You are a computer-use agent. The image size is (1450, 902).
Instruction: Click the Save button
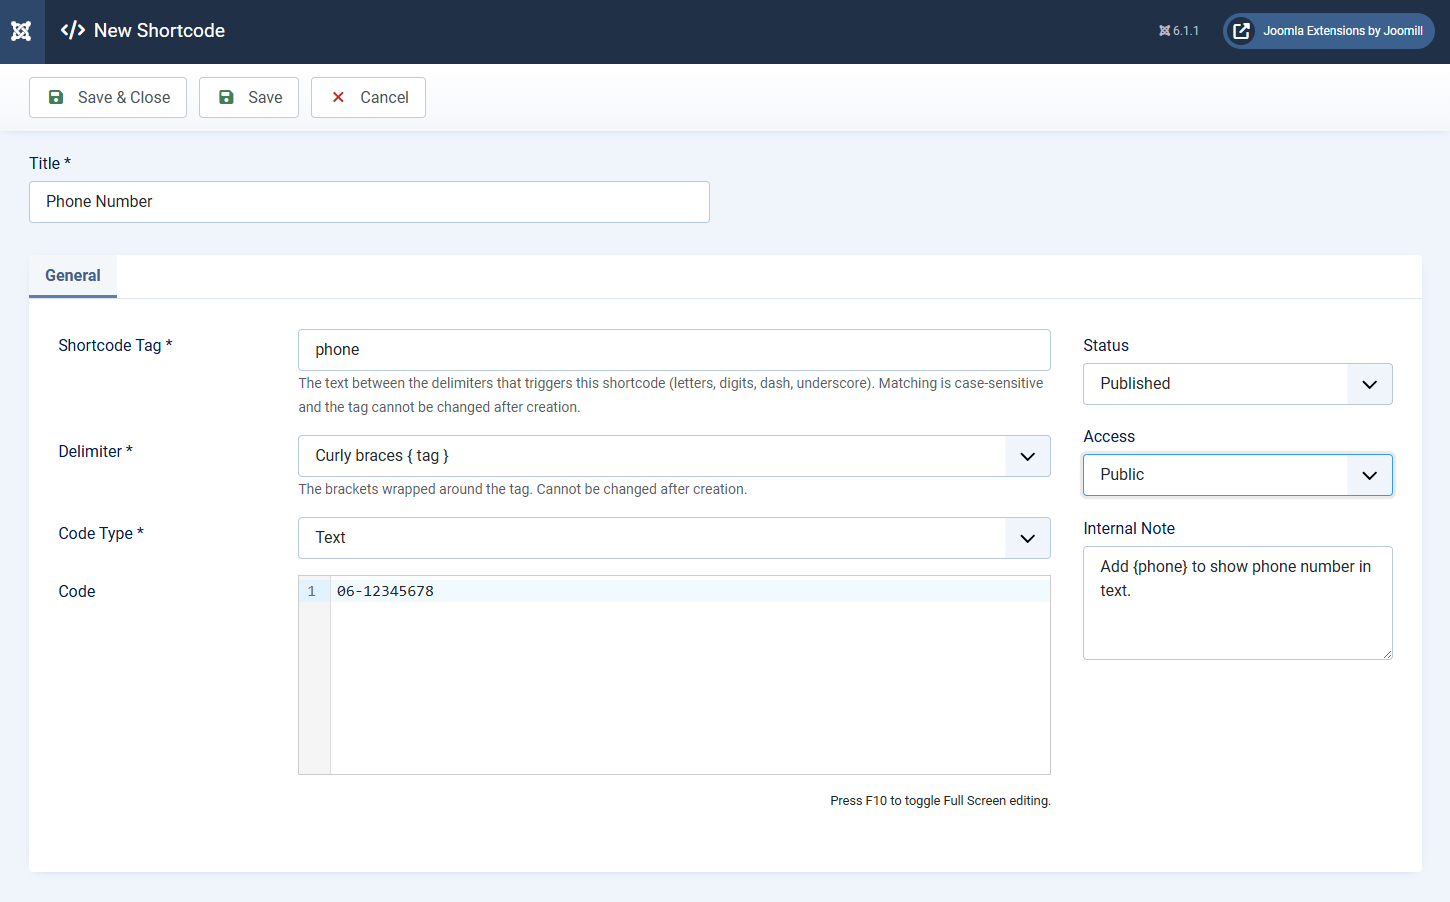pos(249,98)
